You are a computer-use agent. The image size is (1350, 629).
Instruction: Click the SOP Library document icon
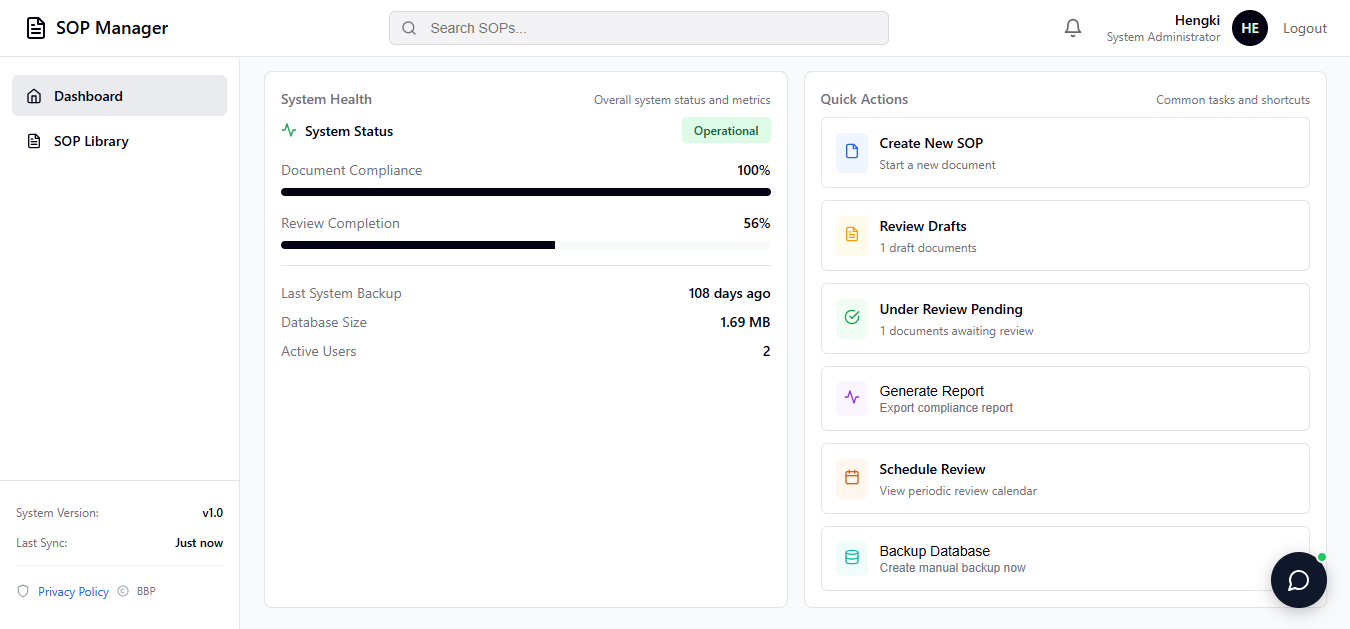(x=34, y=141)
